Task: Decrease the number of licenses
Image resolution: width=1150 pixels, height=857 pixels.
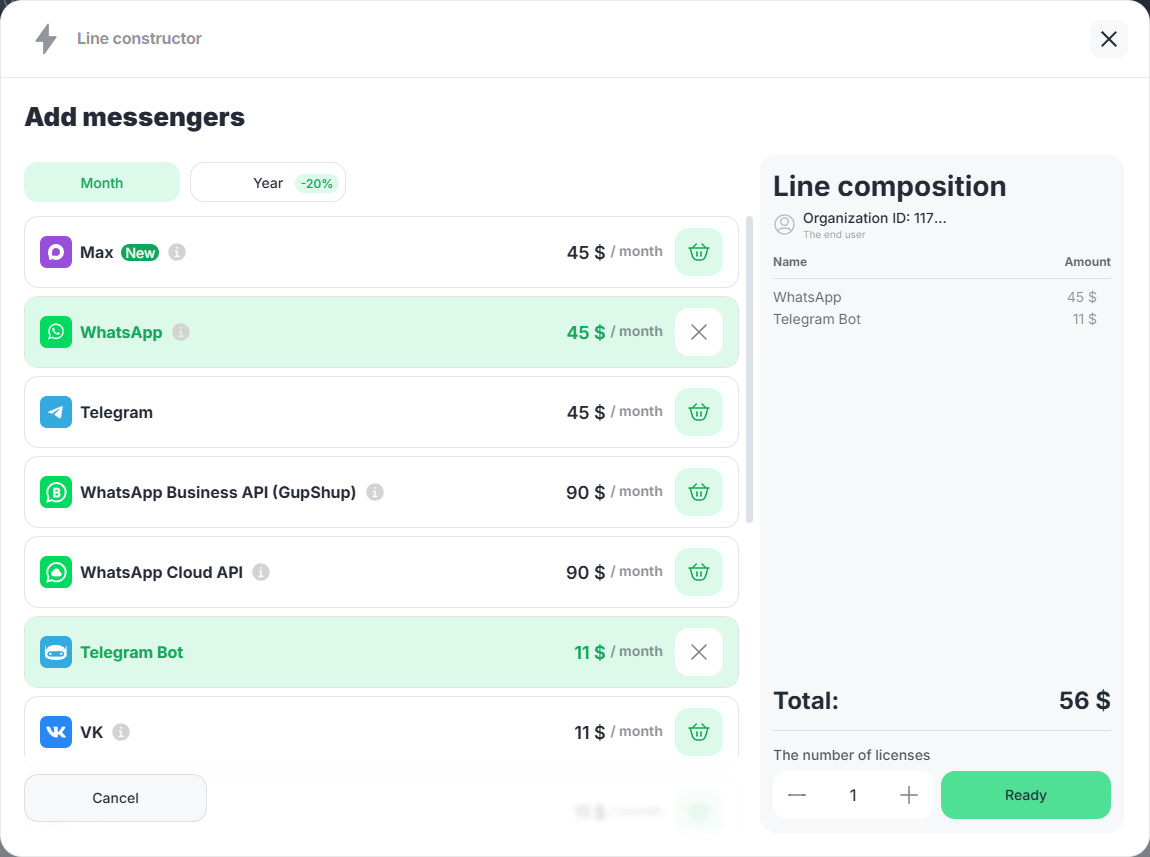Action: click(x=797, y=795)
